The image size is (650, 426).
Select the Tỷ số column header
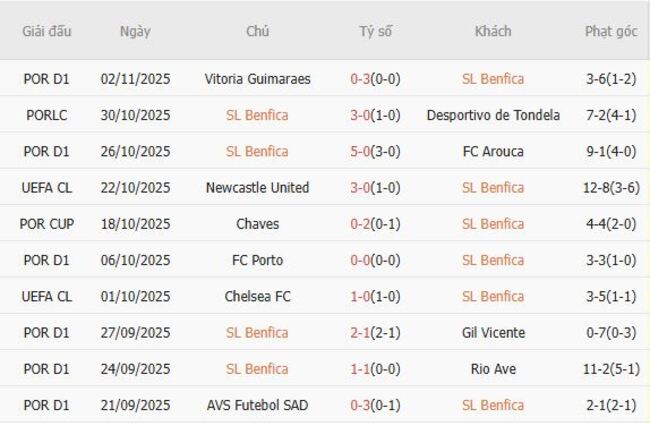[375, 31]
